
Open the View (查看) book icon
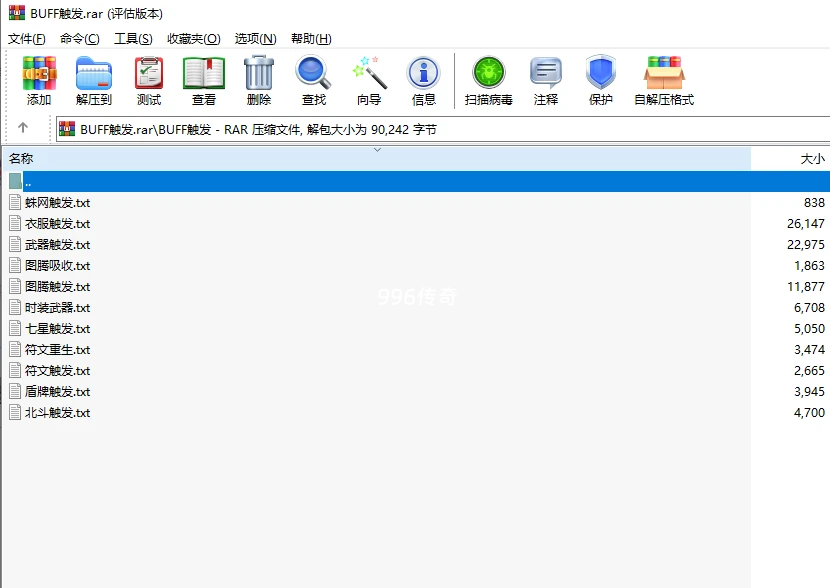coord(204,73)
